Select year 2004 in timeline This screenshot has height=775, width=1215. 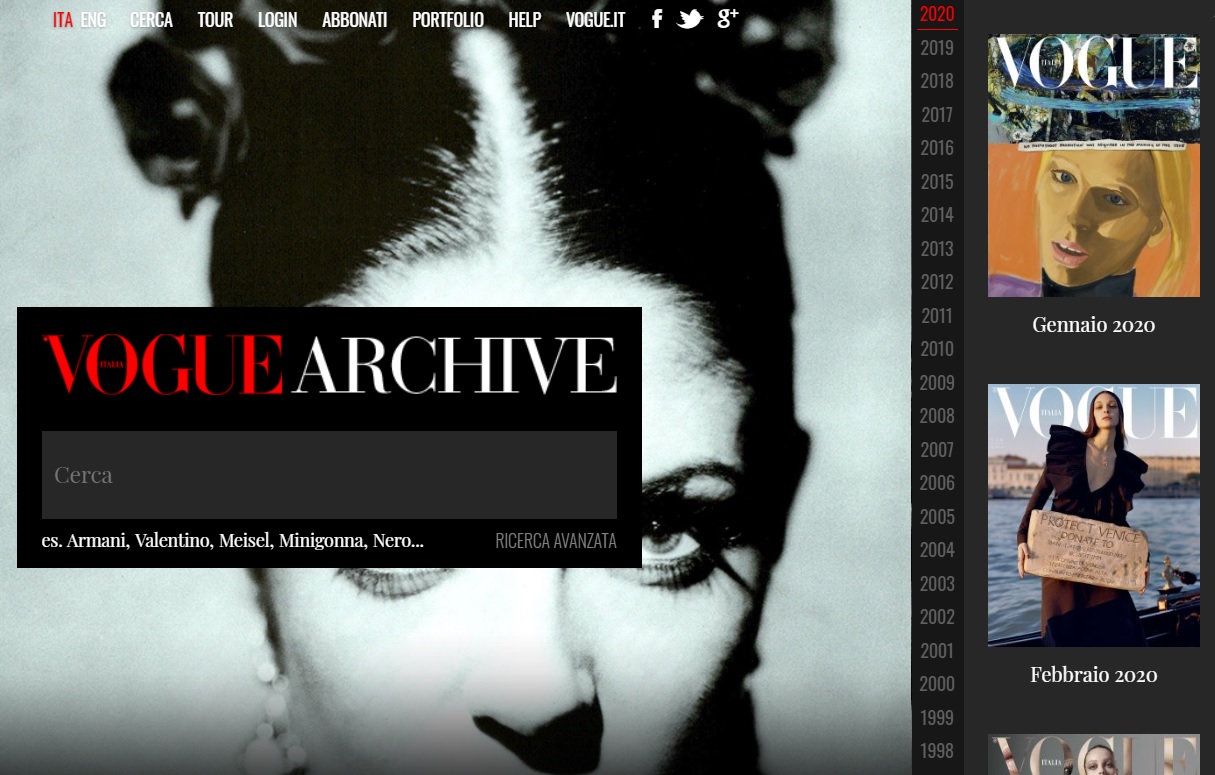coord(937,550)
